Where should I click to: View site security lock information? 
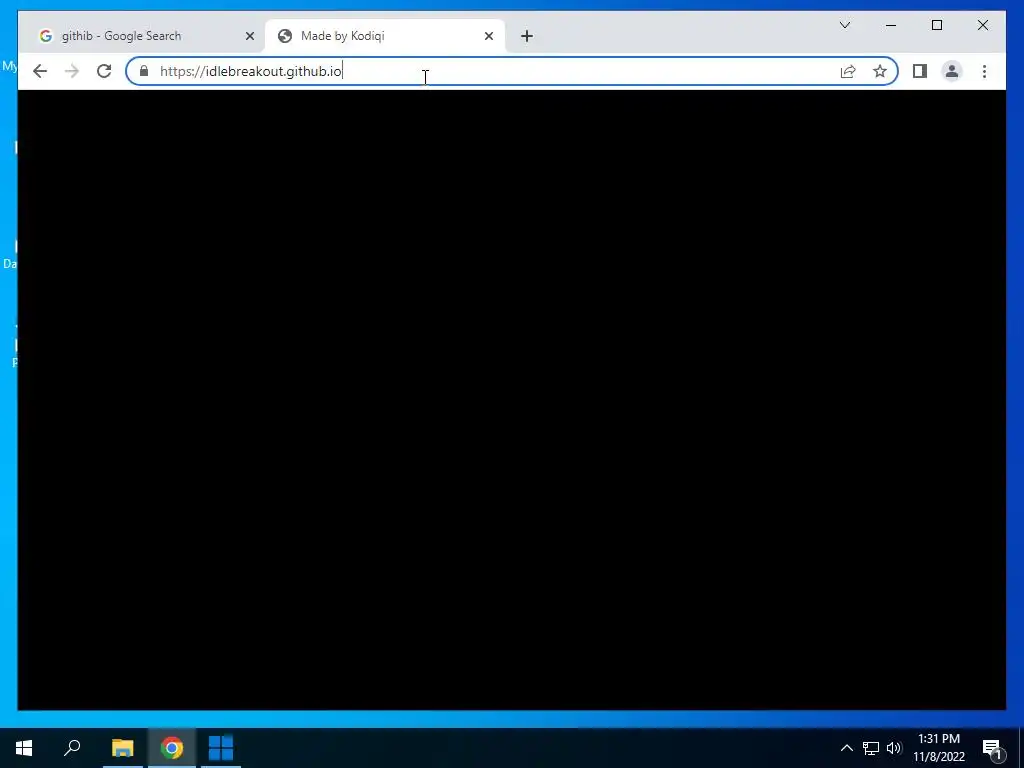tap(144, 71)
